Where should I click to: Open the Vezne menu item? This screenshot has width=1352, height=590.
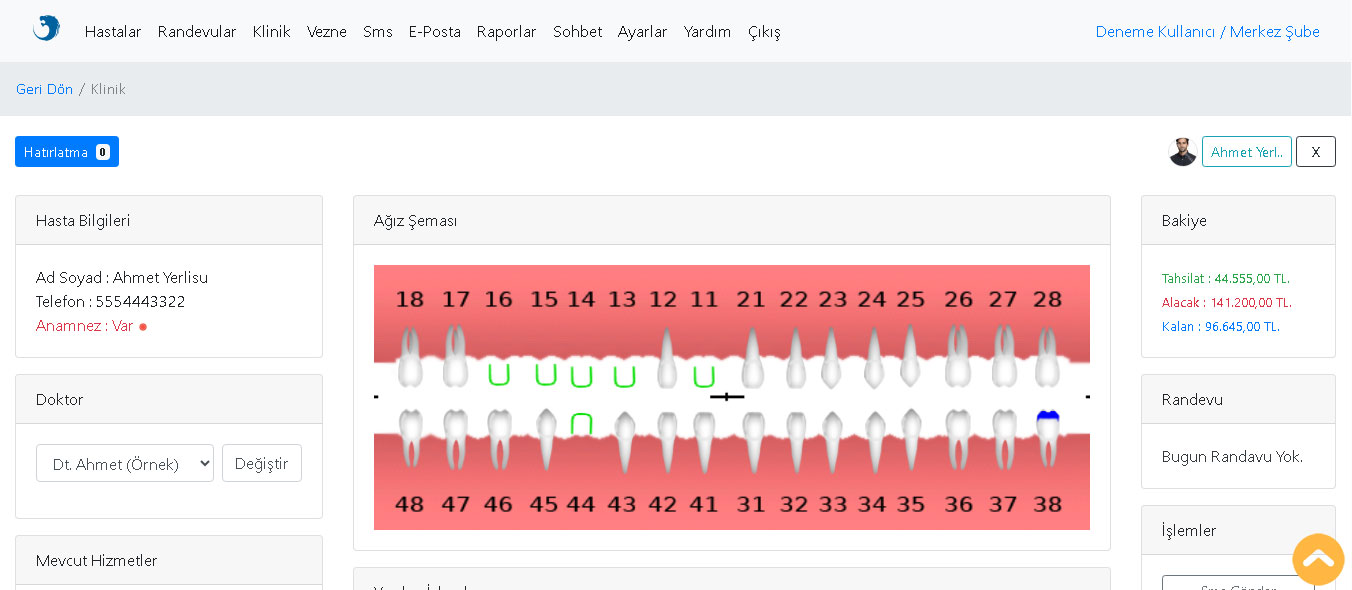click(x=327, y=32)
